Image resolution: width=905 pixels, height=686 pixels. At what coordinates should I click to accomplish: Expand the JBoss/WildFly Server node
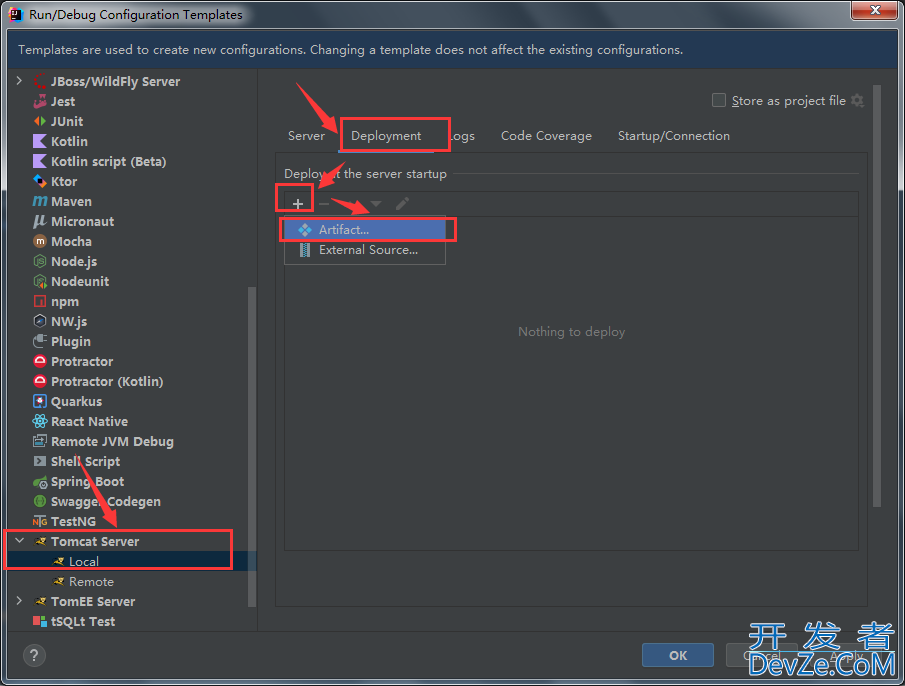(19, 81)
